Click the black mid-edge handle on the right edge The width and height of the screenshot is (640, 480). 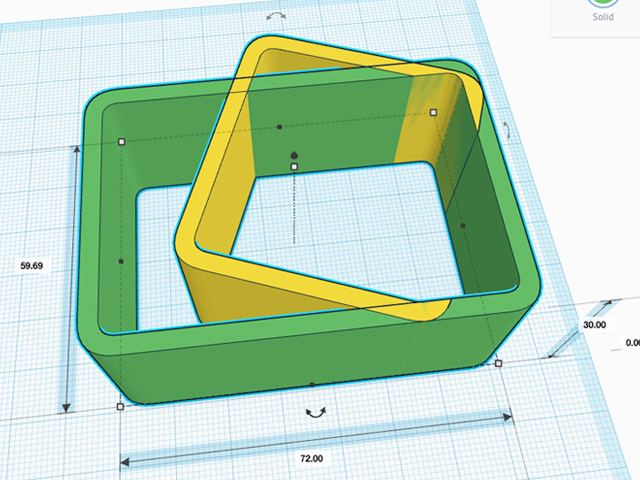point(463,226)
